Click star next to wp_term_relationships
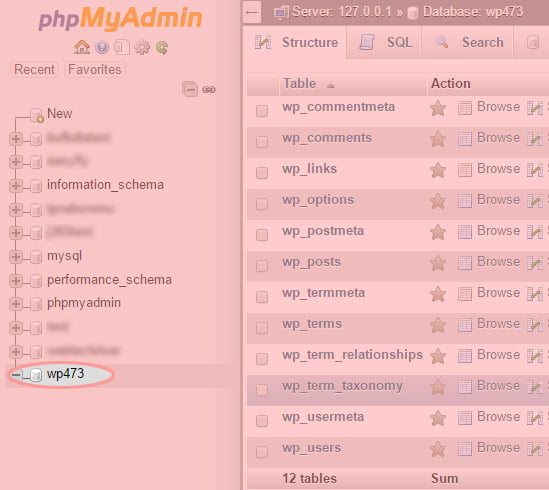Screen dimensions: 549x490 [438, 356]
